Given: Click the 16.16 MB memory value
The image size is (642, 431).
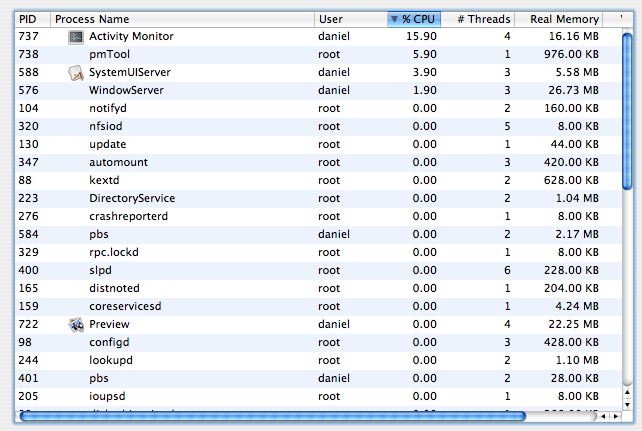Looking at the screenshot, I should pos(574,36).
